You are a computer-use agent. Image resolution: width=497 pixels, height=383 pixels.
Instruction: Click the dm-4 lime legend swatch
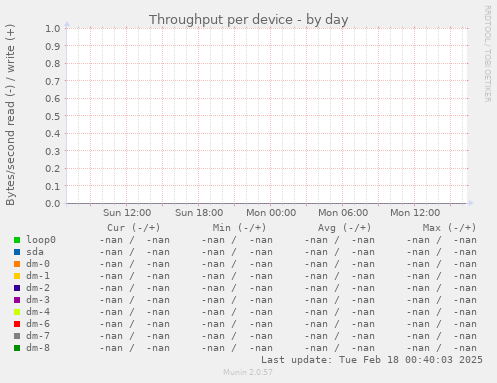click(x=17, y=312)
